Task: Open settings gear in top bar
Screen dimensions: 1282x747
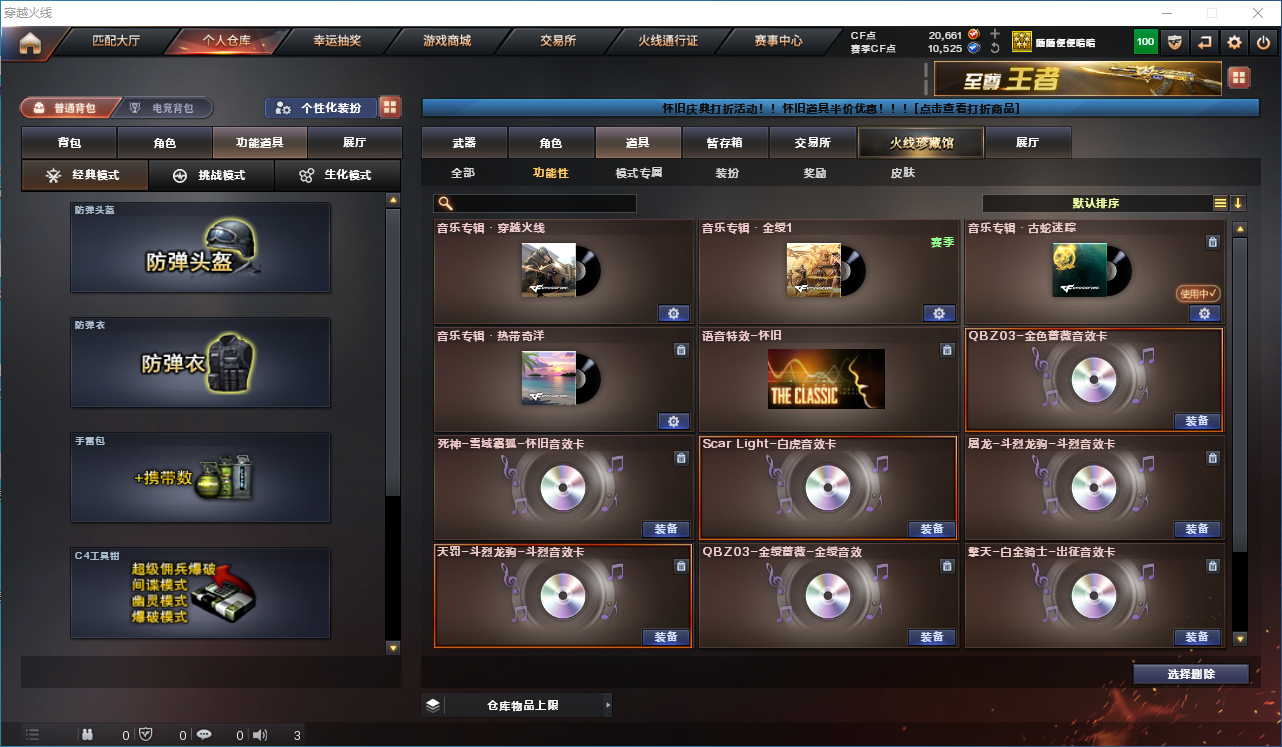Action: (x=1235, y=42)
